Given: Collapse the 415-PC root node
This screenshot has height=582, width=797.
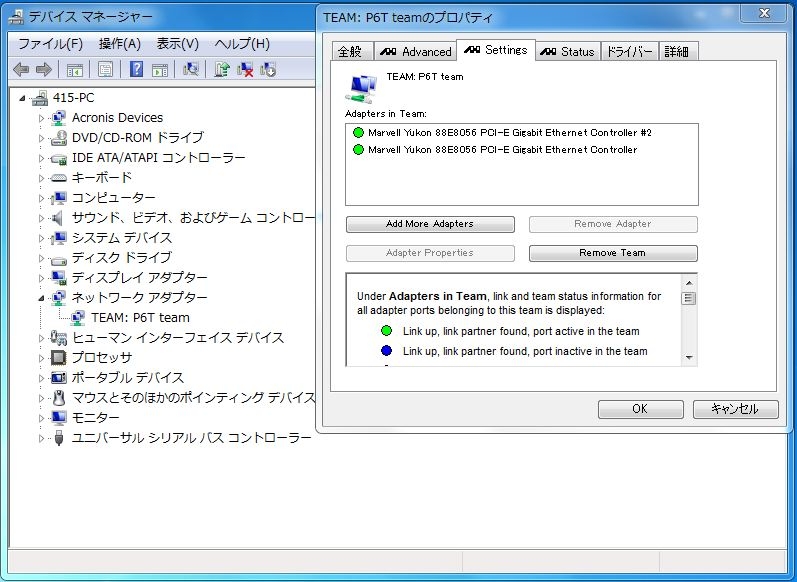Looking at the screenshot, I should point(22,98).
